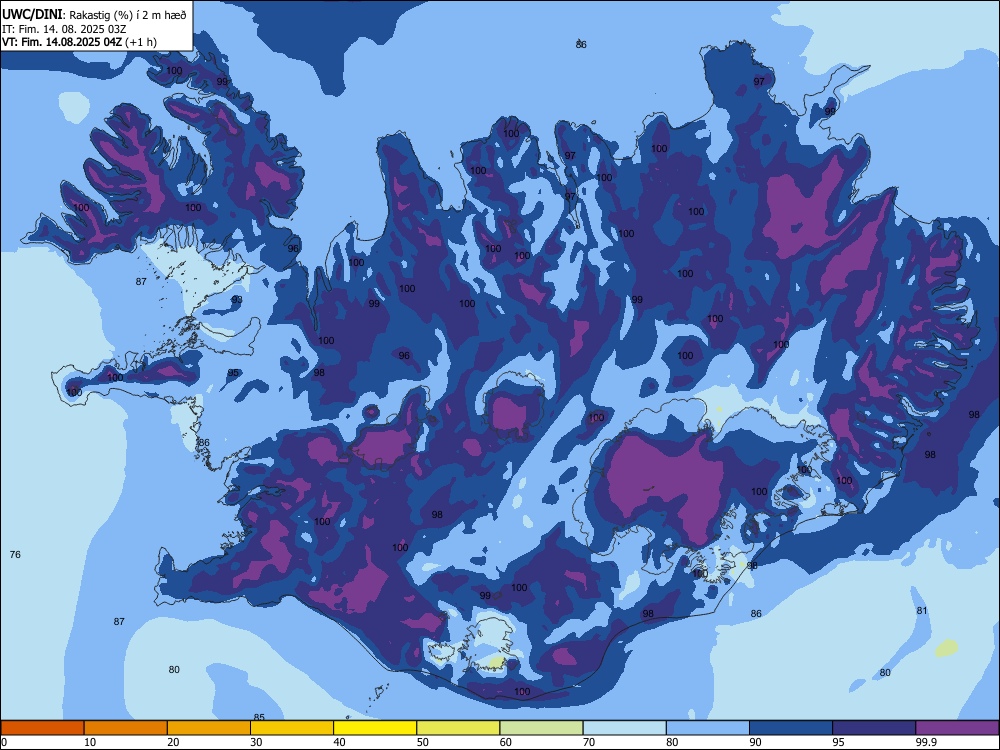Click the dark indigo 95–99.9 legend swatch
This screenshot has height=750, width=1000.
coord(874,728)
